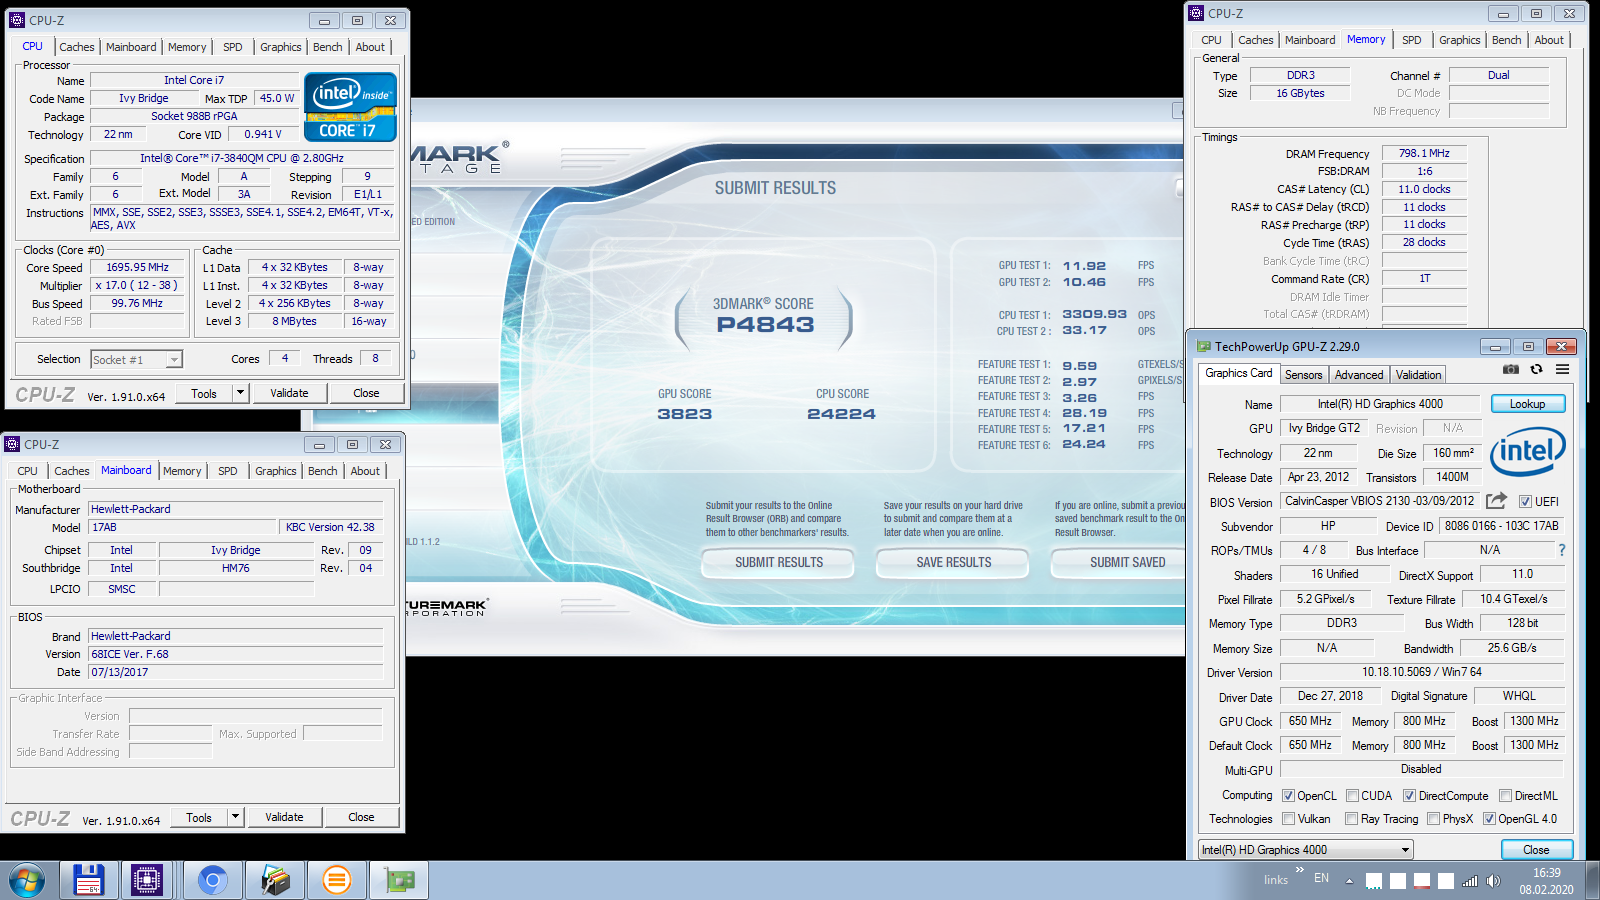The image size is (1600, 900).
Task: Open Tools dropdown arrow in CPU-Z CPU window
Action: coord(240,393)
